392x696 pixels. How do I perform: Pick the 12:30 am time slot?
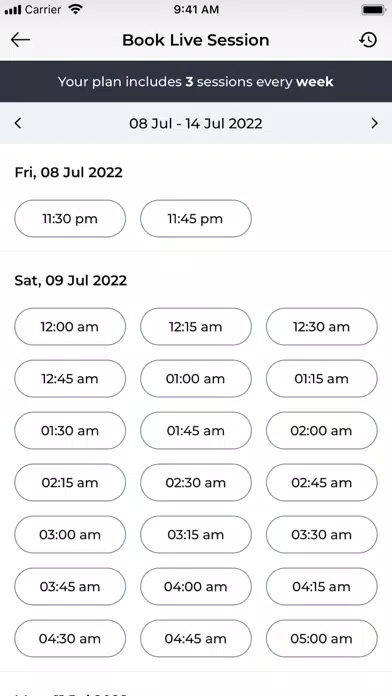(322, 327)
